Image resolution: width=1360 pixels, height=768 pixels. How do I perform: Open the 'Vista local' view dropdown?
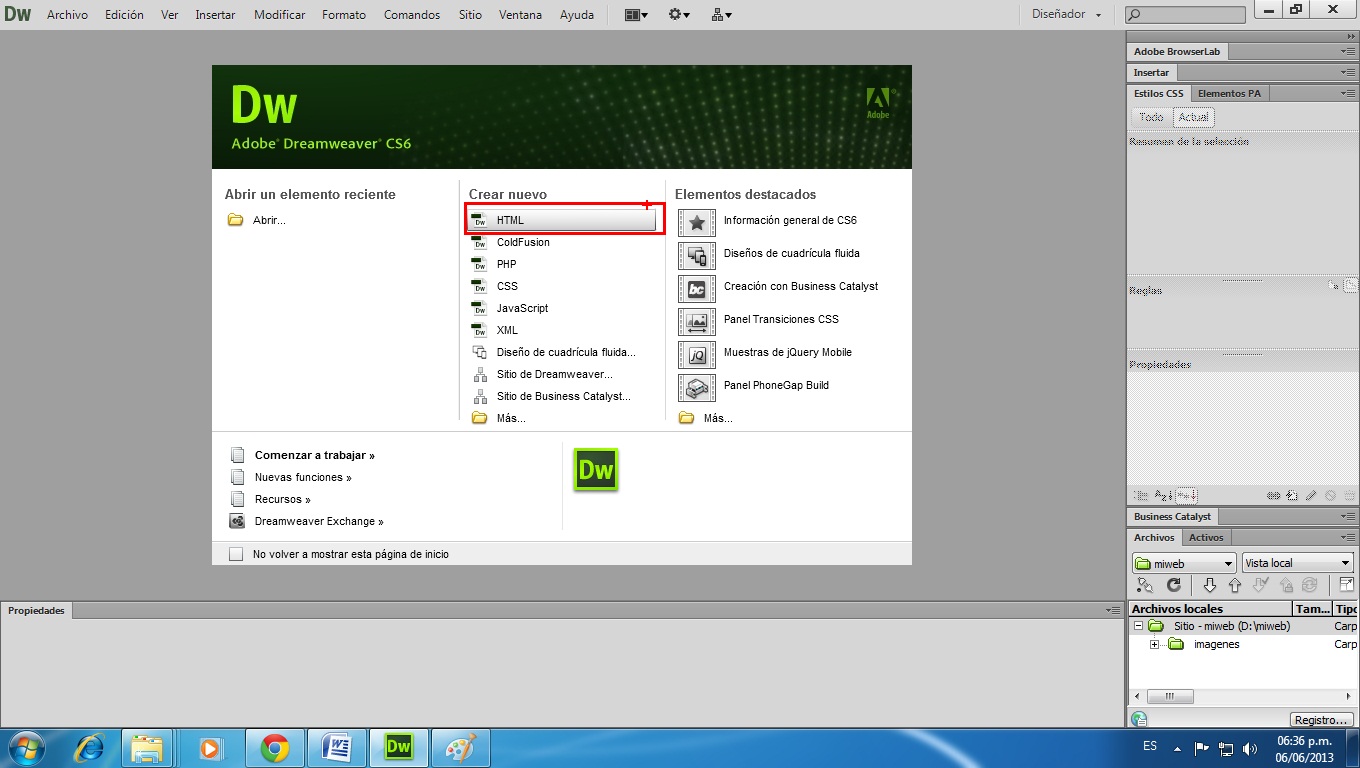(x=1297, y=562)
